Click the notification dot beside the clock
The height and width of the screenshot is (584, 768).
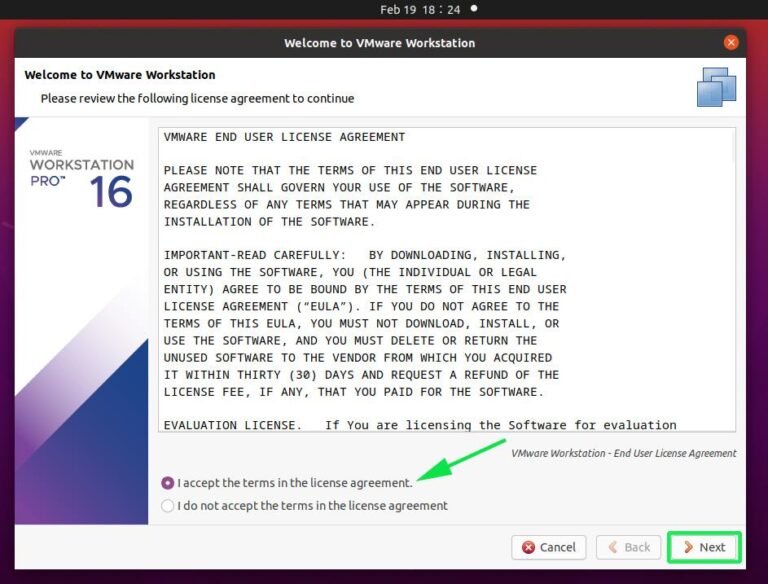coord(474,8)
